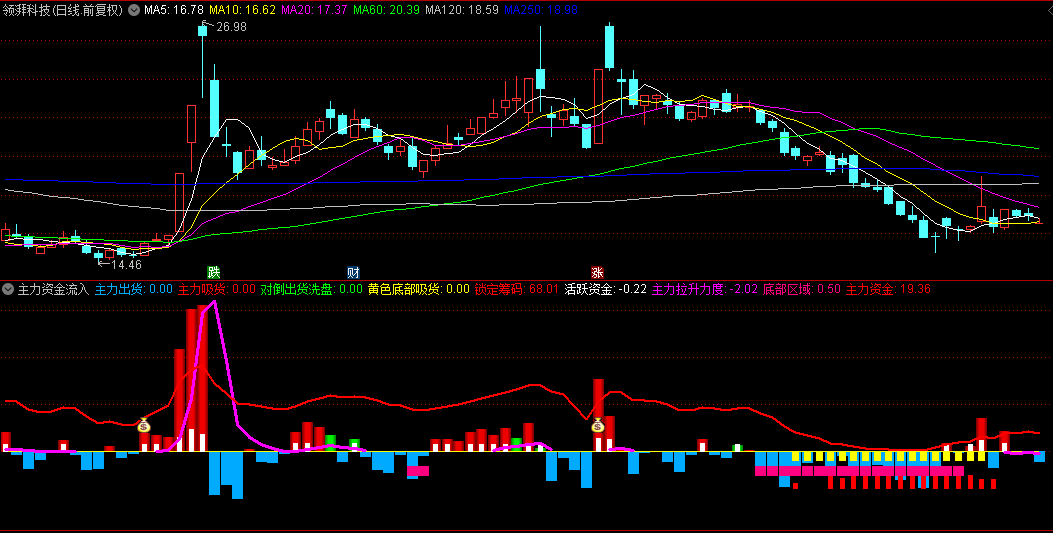Select the yellow MA10: 16.62 label

coord(242,10)
